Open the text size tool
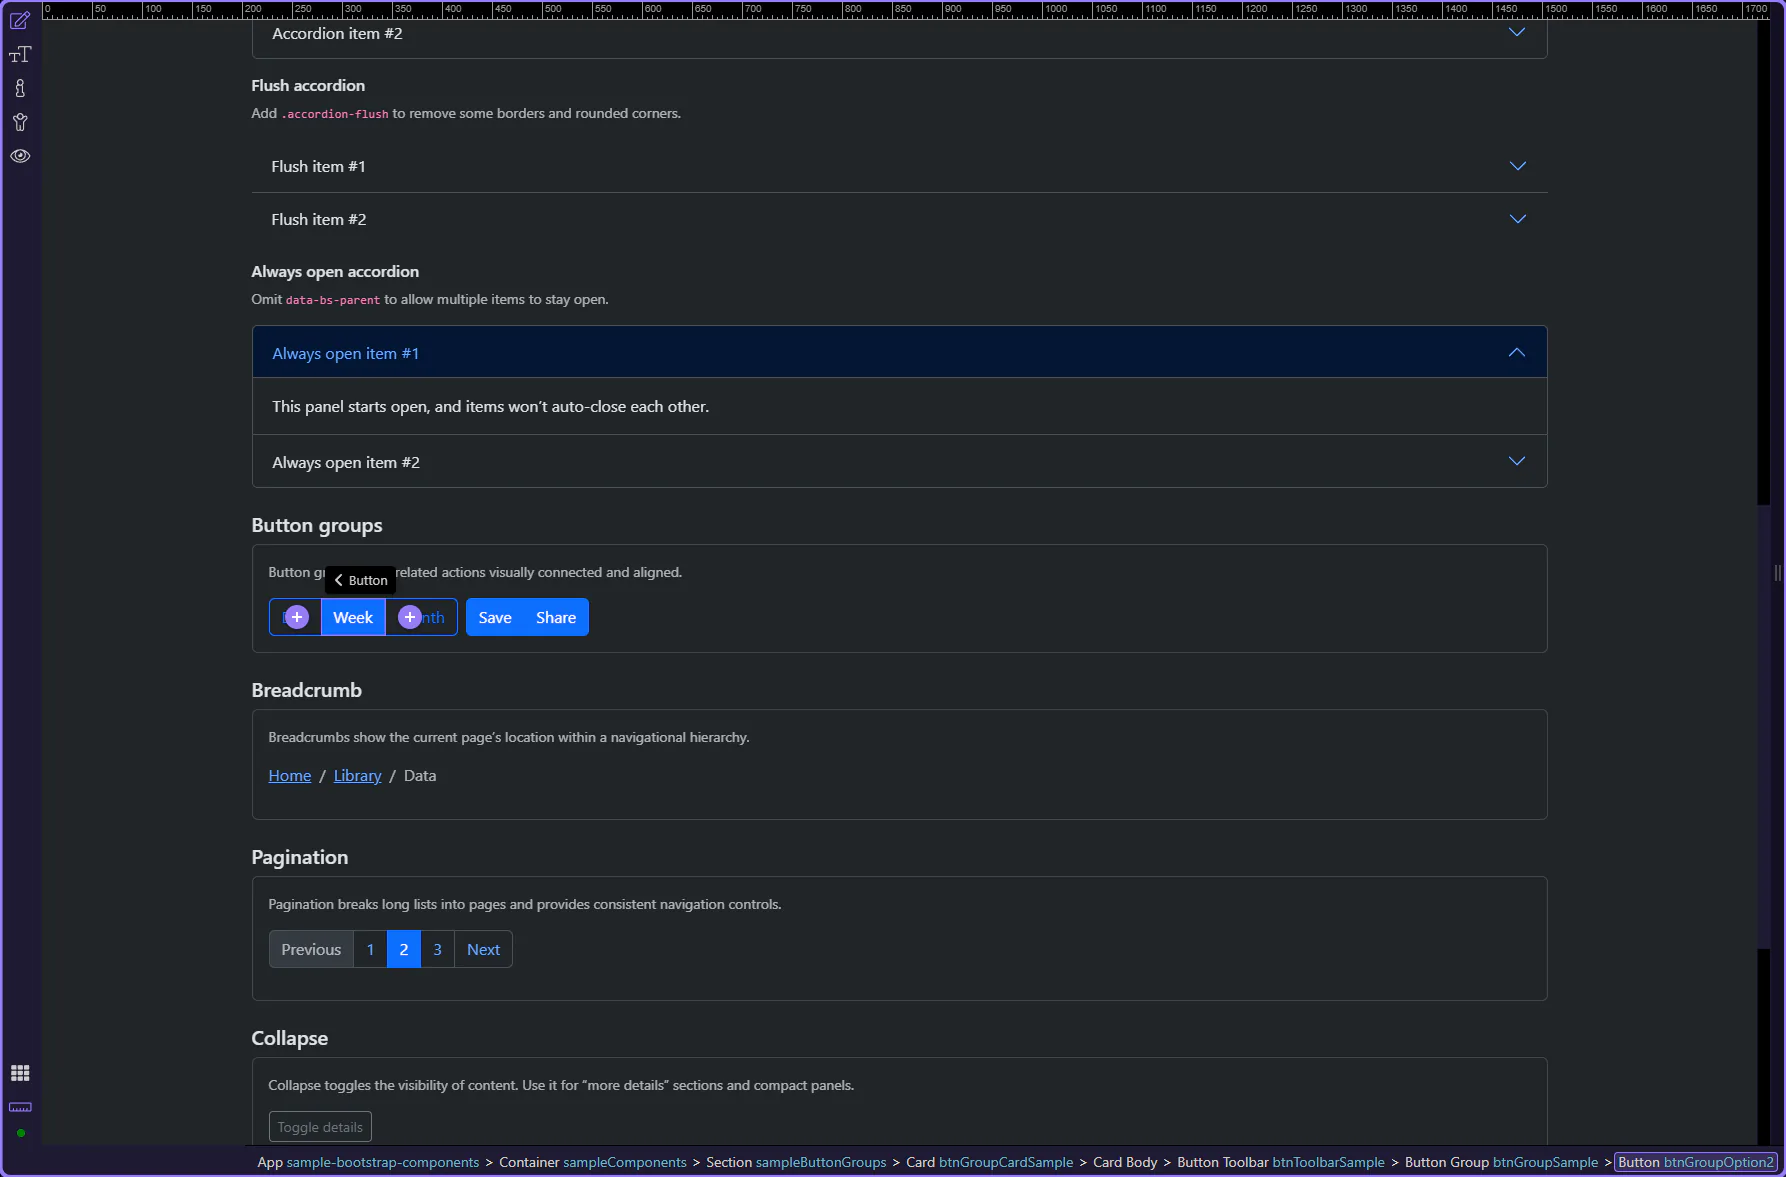Screen dimensions: 1786x1177 pos(20,55)
